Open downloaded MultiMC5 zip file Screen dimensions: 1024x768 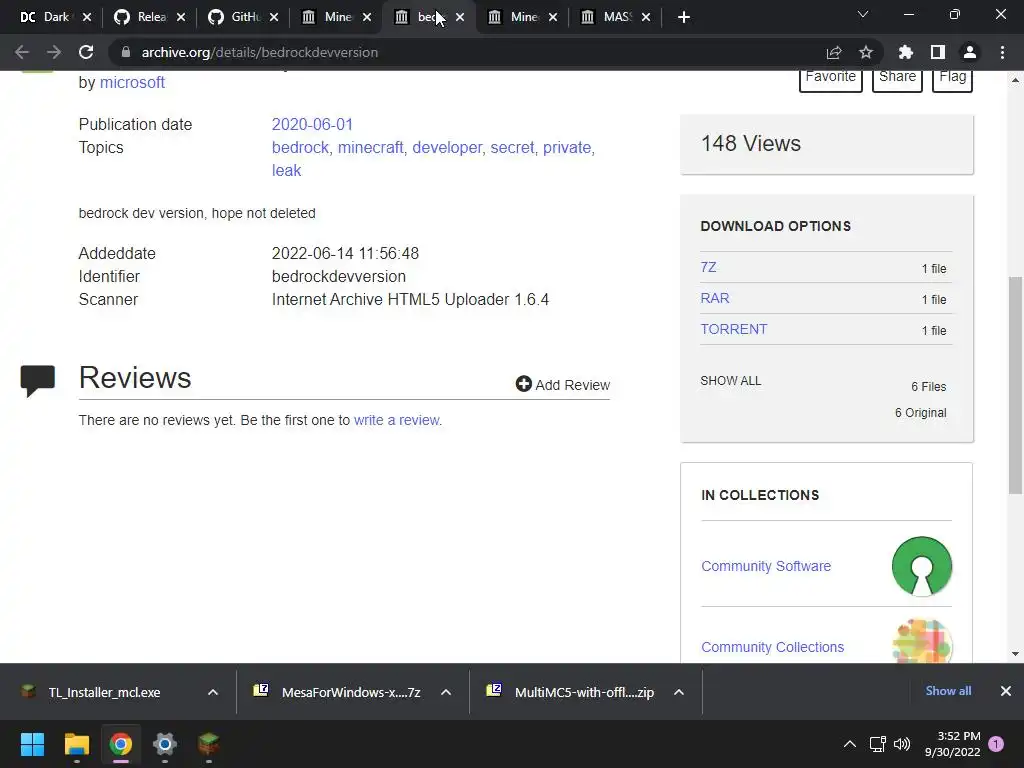(x=584, y=692)
